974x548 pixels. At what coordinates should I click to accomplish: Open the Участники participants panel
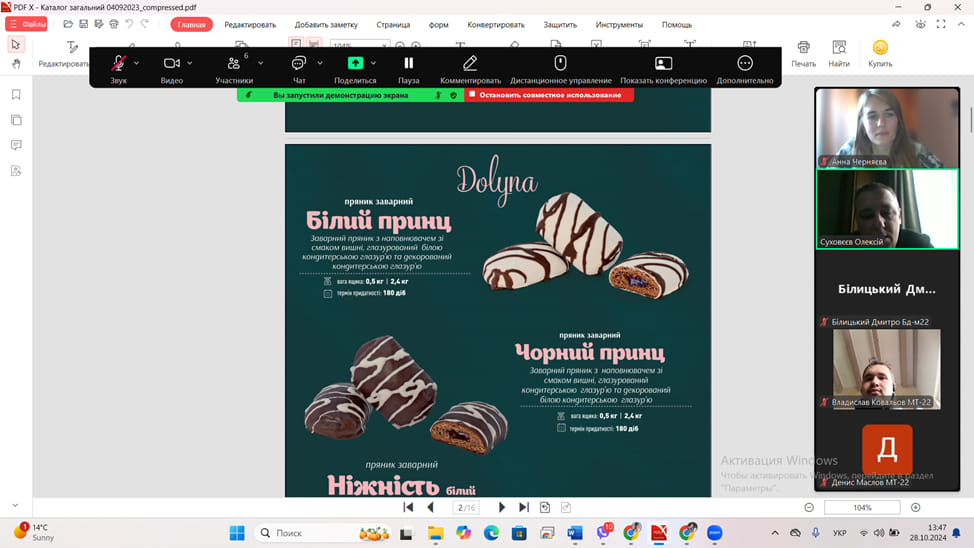(x=234, y=64)
